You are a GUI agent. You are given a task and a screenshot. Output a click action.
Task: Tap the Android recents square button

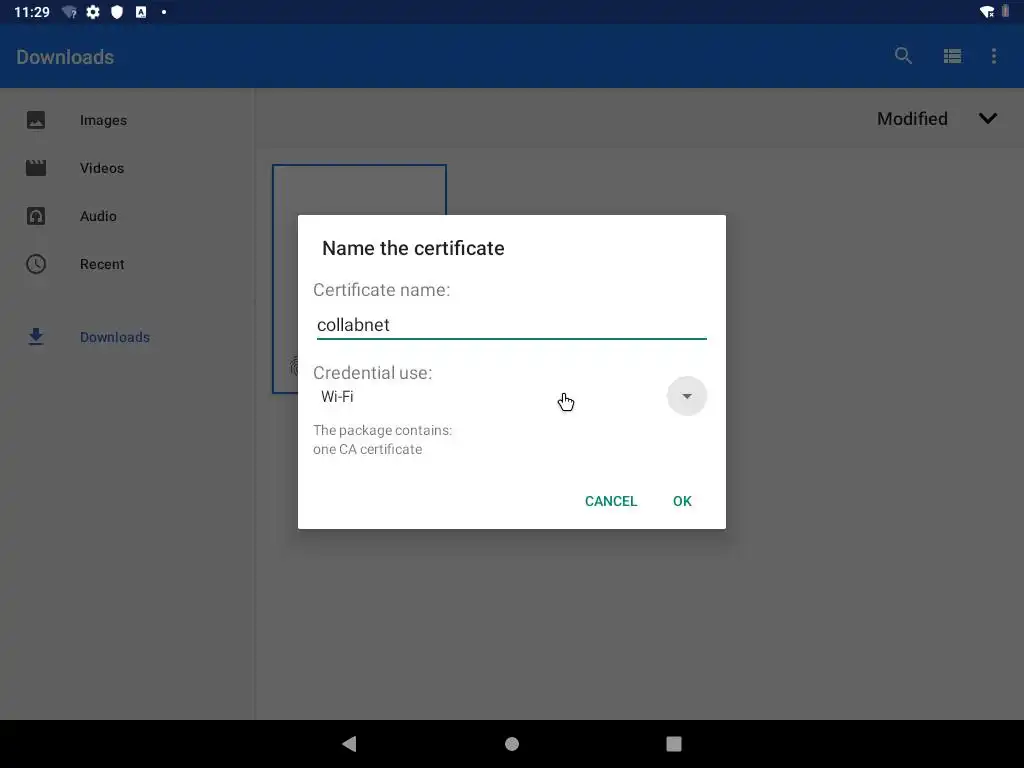point(674,744)
